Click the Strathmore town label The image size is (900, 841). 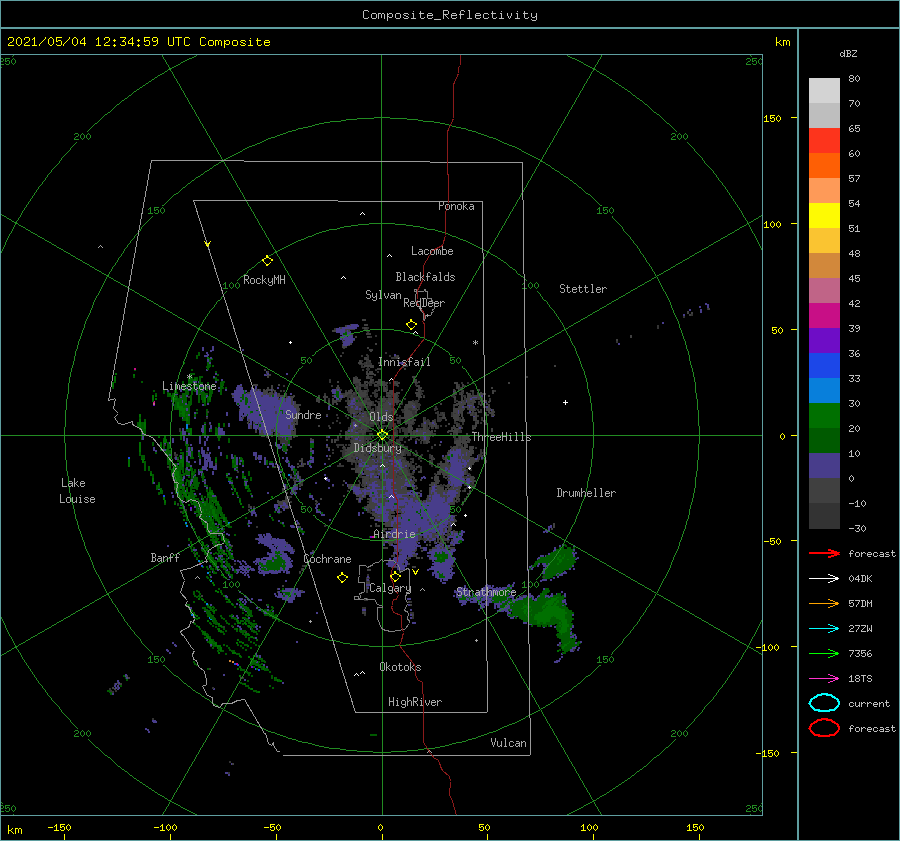pos(486,592)
